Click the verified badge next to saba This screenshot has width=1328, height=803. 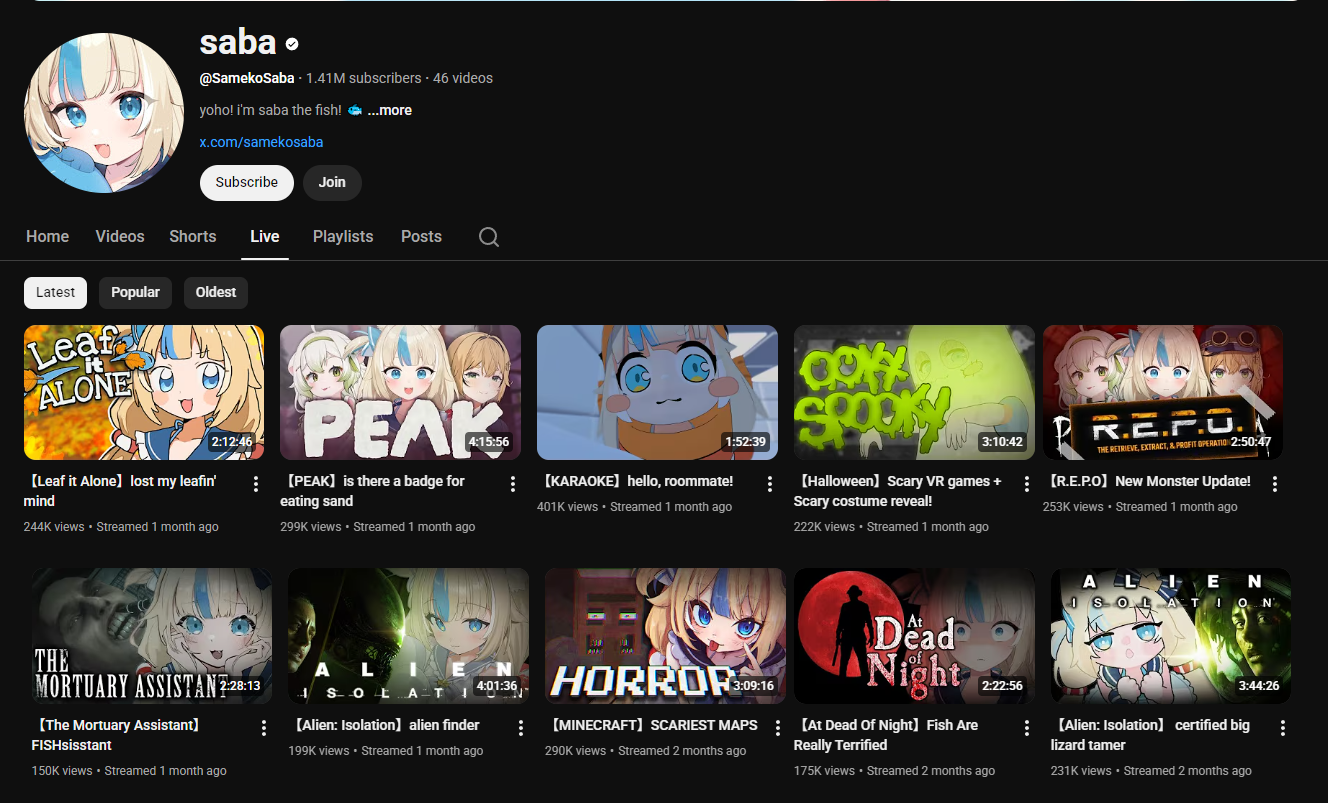tap(292, 44)
